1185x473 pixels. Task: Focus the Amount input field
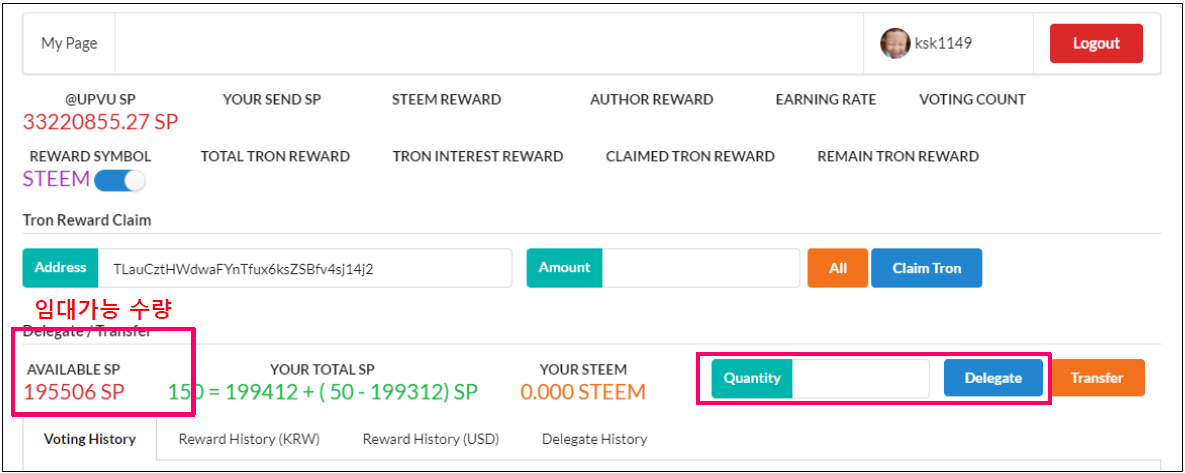700,268
